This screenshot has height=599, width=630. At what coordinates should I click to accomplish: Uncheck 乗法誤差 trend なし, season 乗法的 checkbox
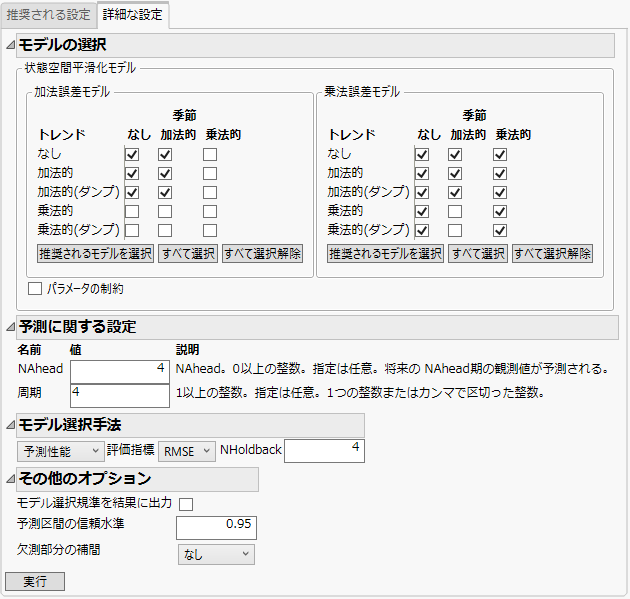(500, 155)
